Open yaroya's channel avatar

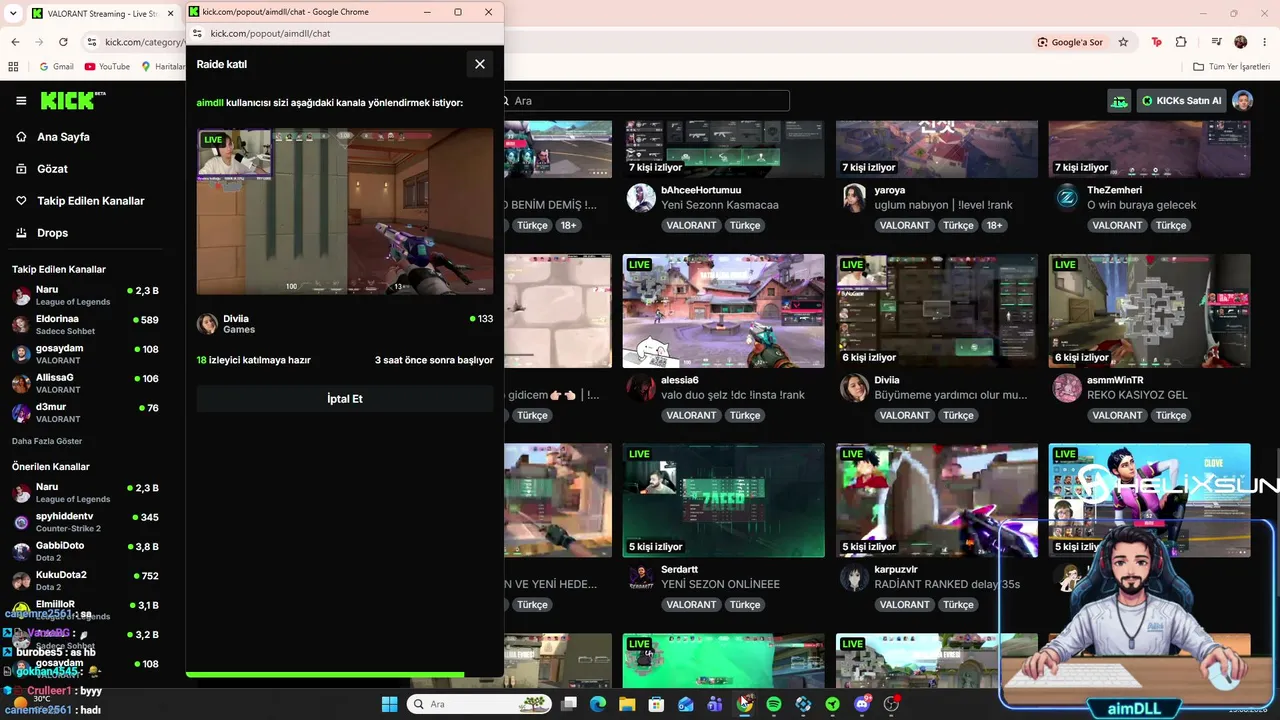click(854, 198)
